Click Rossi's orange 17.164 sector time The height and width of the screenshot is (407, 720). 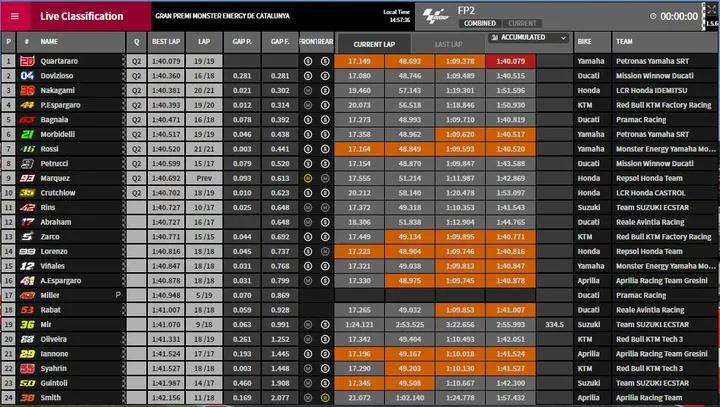359,149
